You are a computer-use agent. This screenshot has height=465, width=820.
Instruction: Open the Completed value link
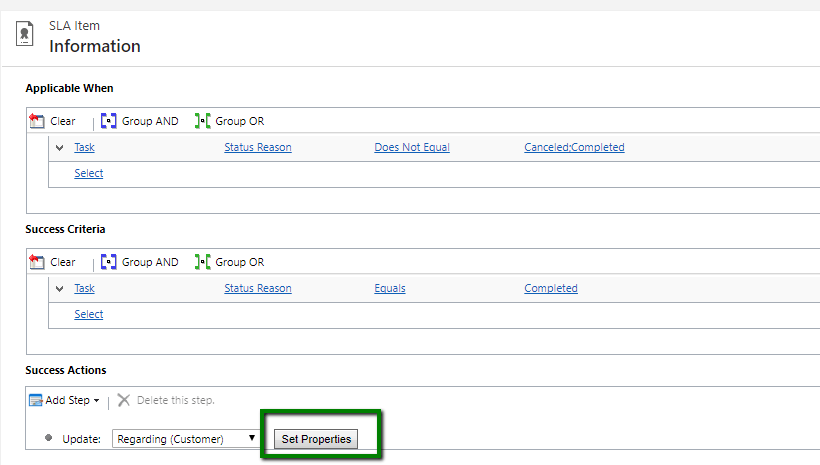(x=551, y=288)
